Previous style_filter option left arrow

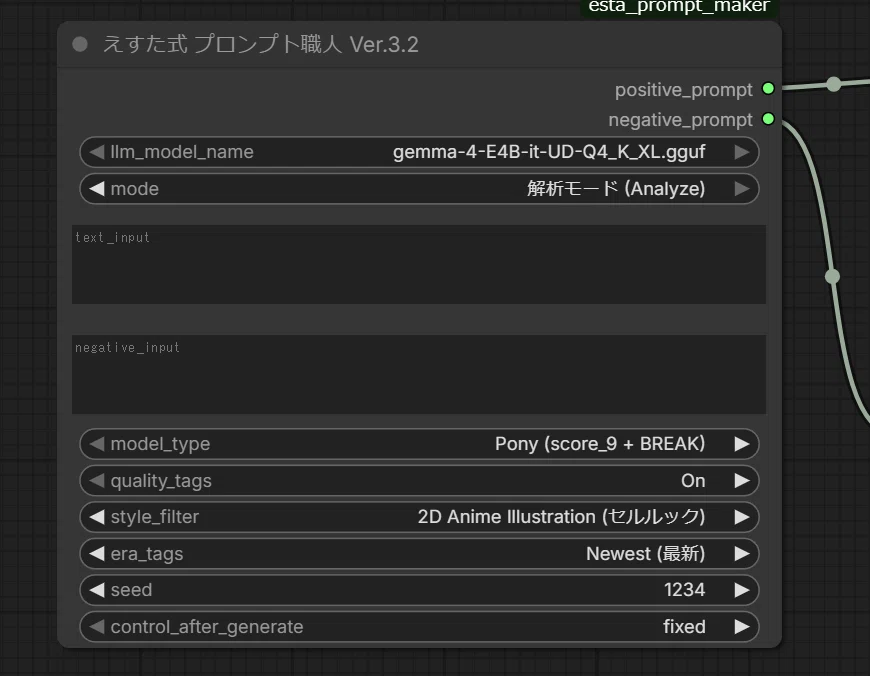pyautogui.click(x=97, y=517)
